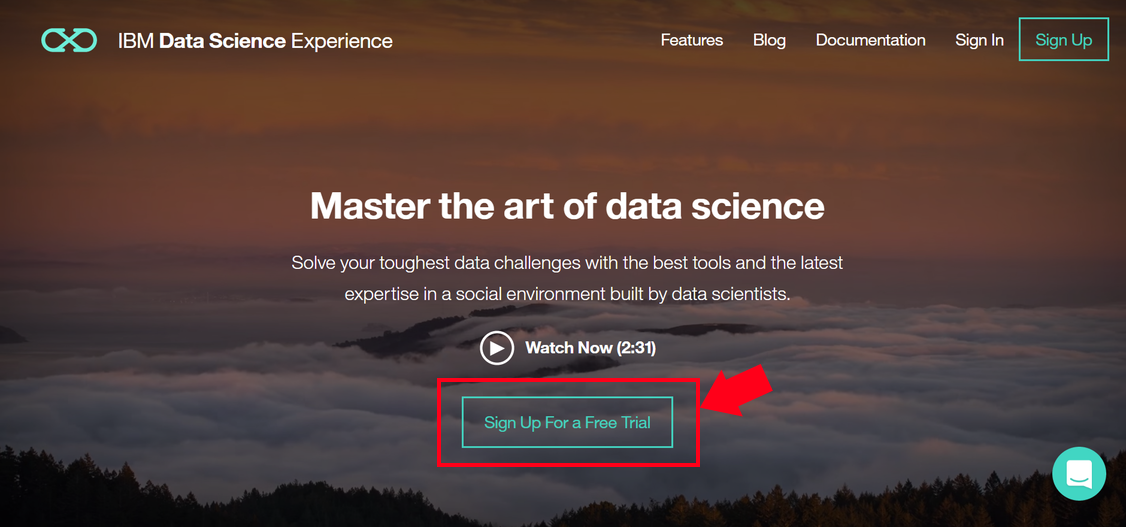This screenshot has height=527, width=1126.
Task: Select Sign In in the navigation
Action: tap(979, 40)
